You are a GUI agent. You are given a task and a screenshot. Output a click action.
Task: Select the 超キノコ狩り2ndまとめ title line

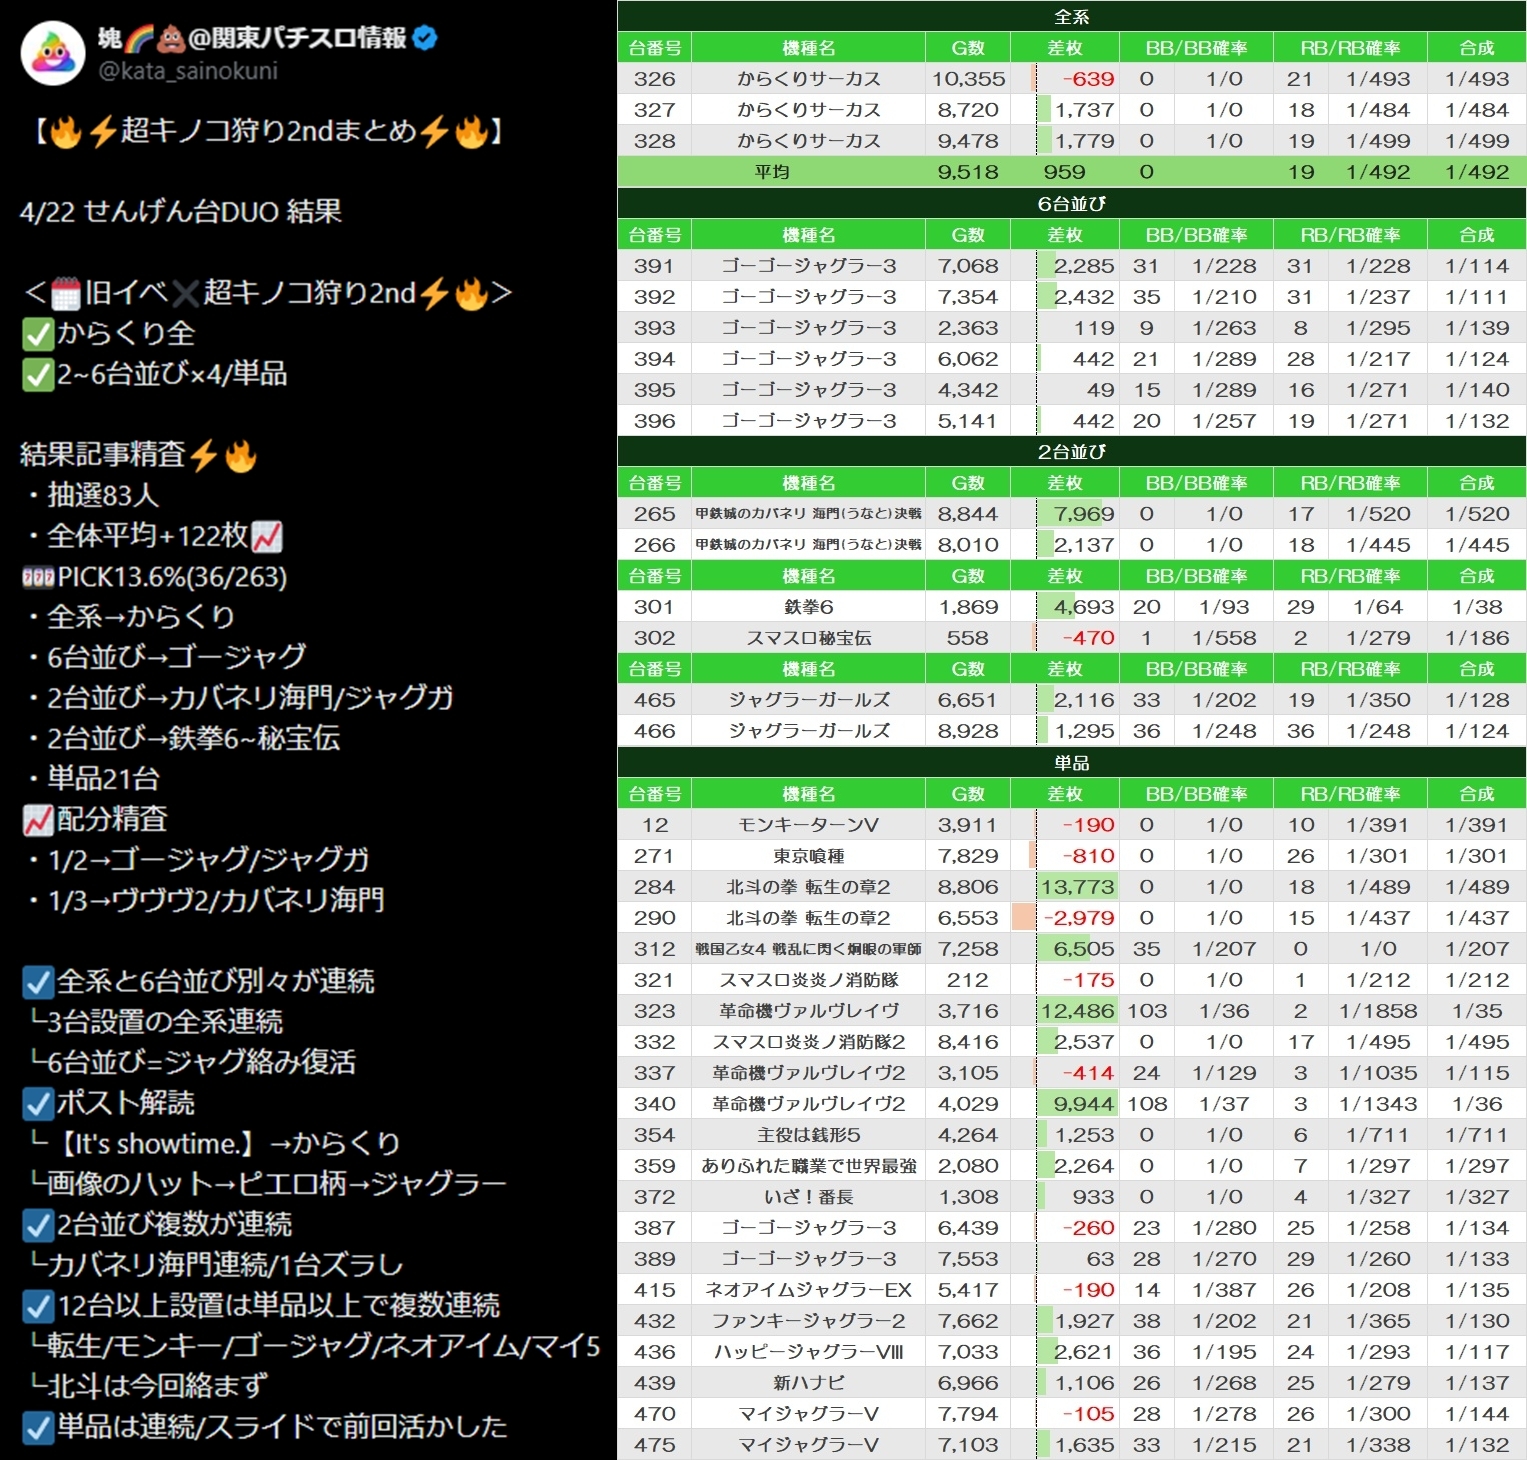click(x=267, y=131)
